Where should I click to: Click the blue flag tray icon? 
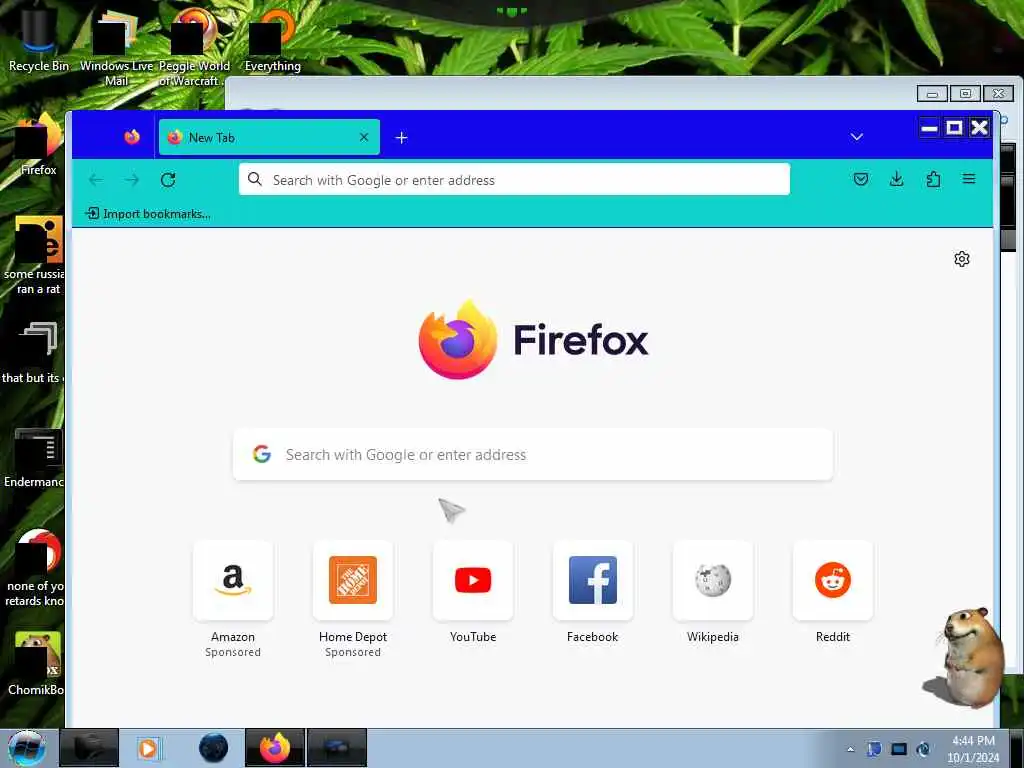click(874, 749)
